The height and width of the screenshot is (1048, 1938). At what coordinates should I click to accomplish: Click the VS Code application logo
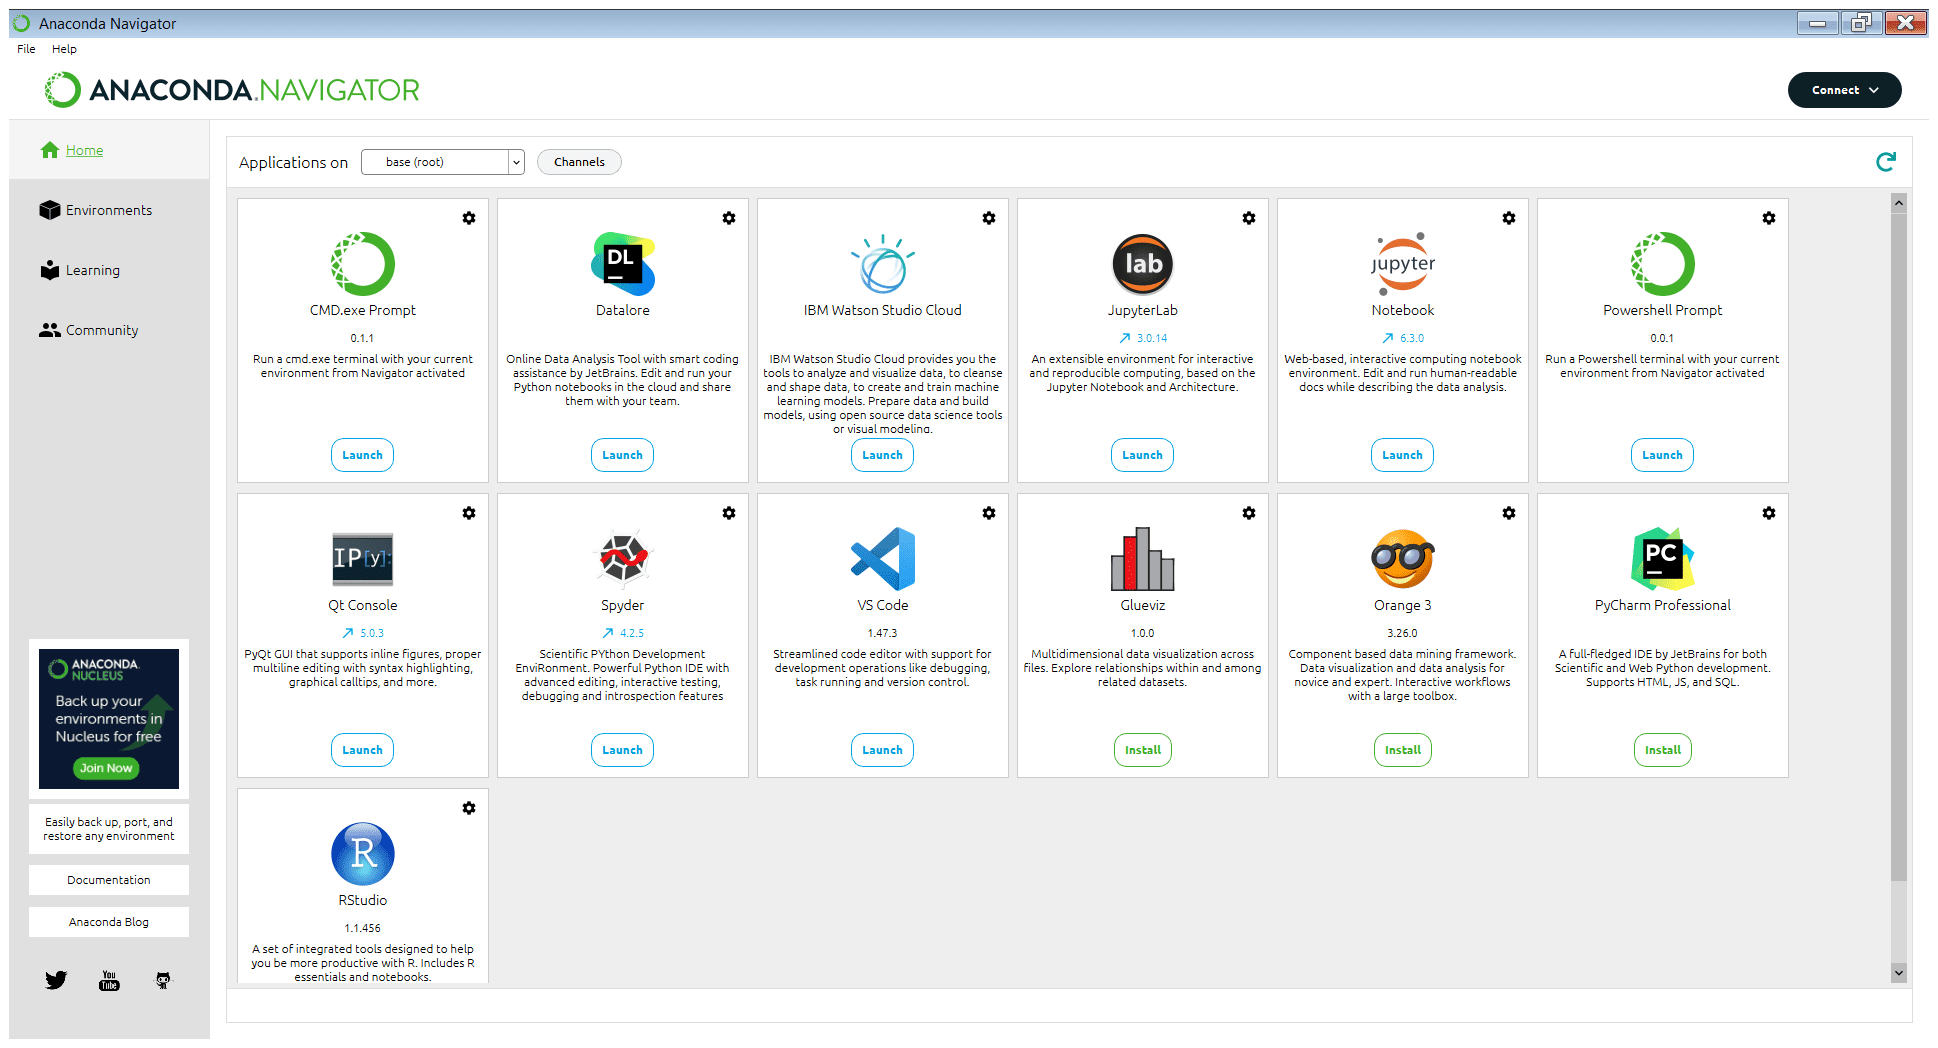click(882, 559)
